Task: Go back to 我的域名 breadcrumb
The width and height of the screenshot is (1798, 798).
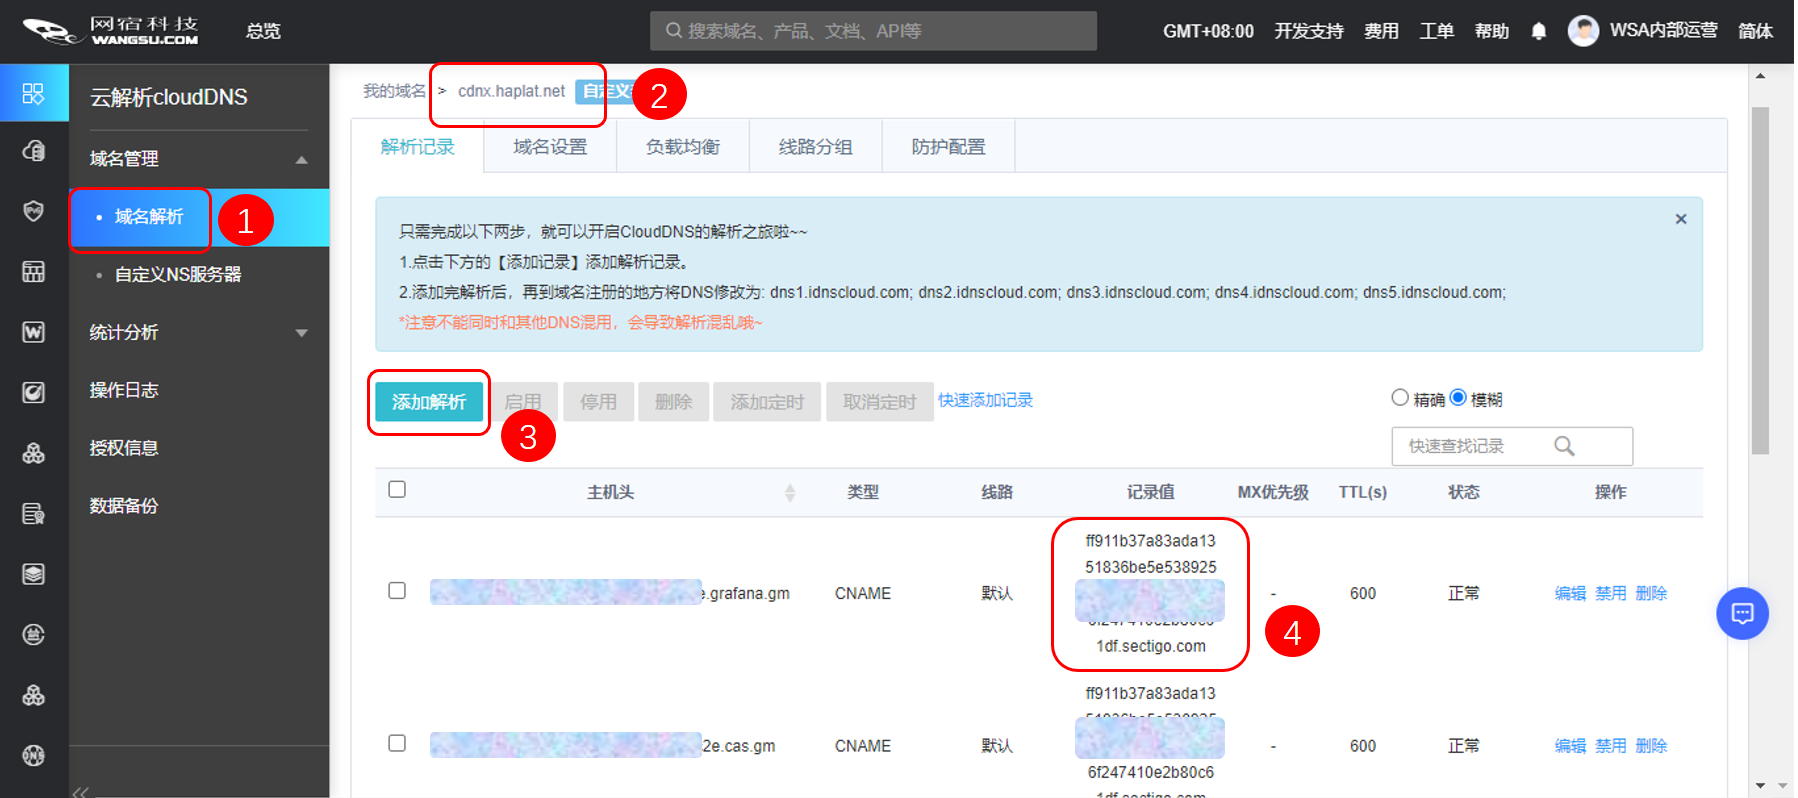Action: pos(394,91)
